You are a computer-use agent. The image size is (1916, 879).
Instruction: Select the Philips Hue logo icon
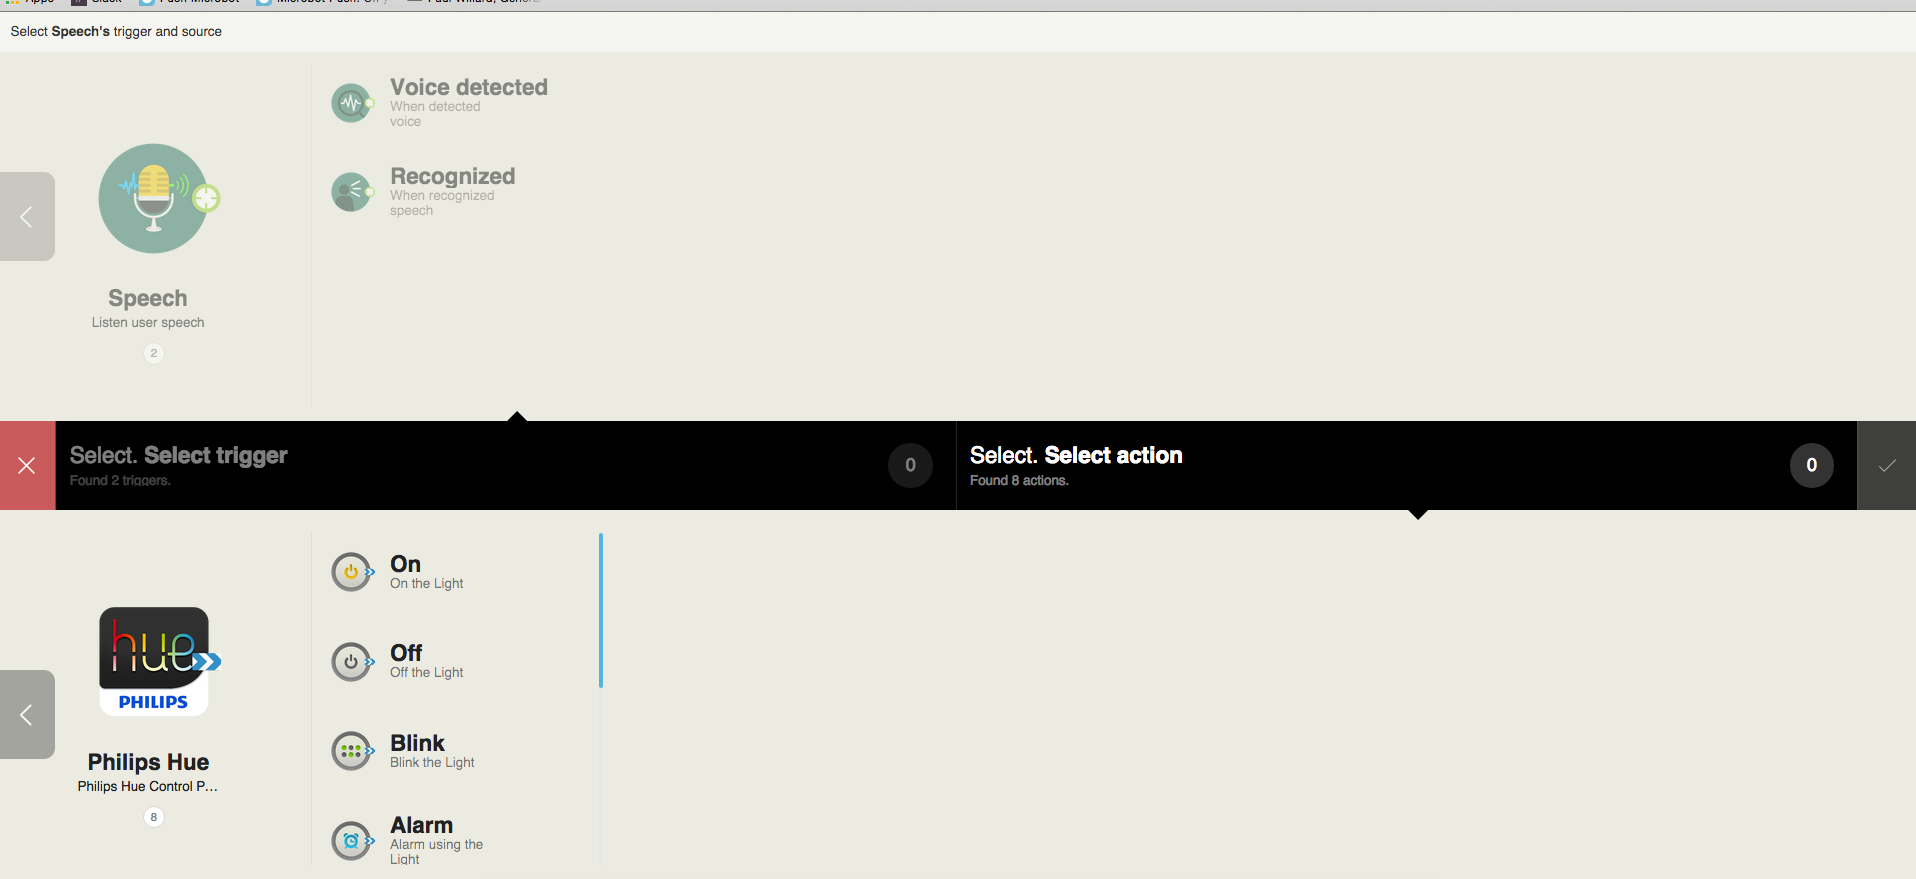tap(159, 661)
